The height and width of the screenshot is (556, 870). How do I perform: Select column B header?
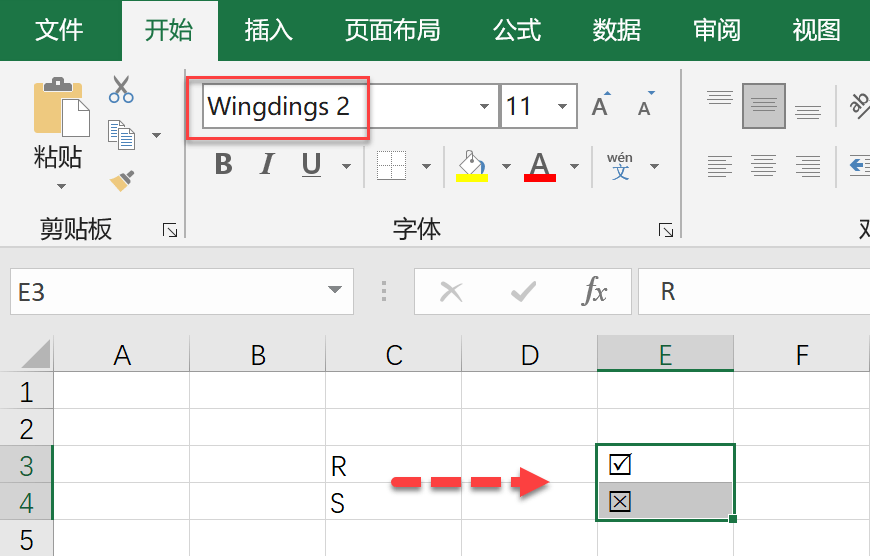(x=257, y=354)
